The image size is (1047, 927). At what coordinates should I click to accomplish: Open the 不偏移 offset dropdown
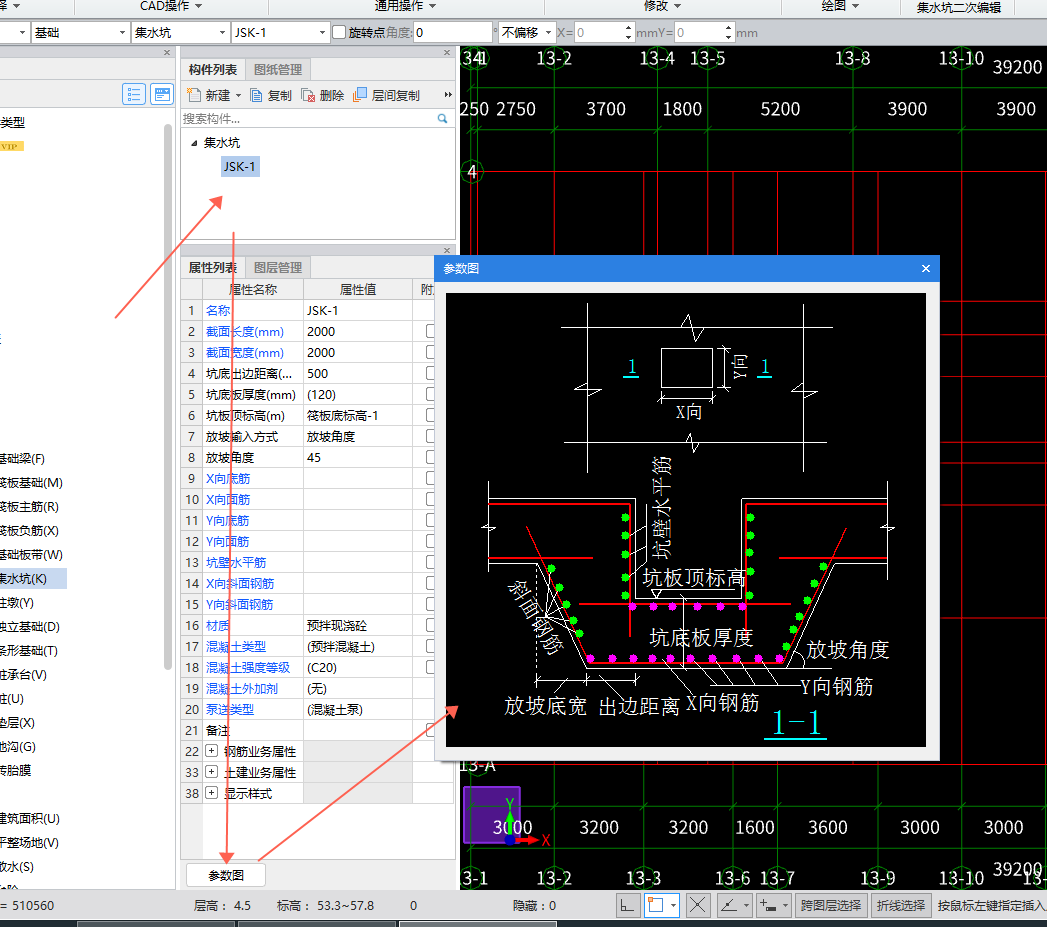coord(549,33)
